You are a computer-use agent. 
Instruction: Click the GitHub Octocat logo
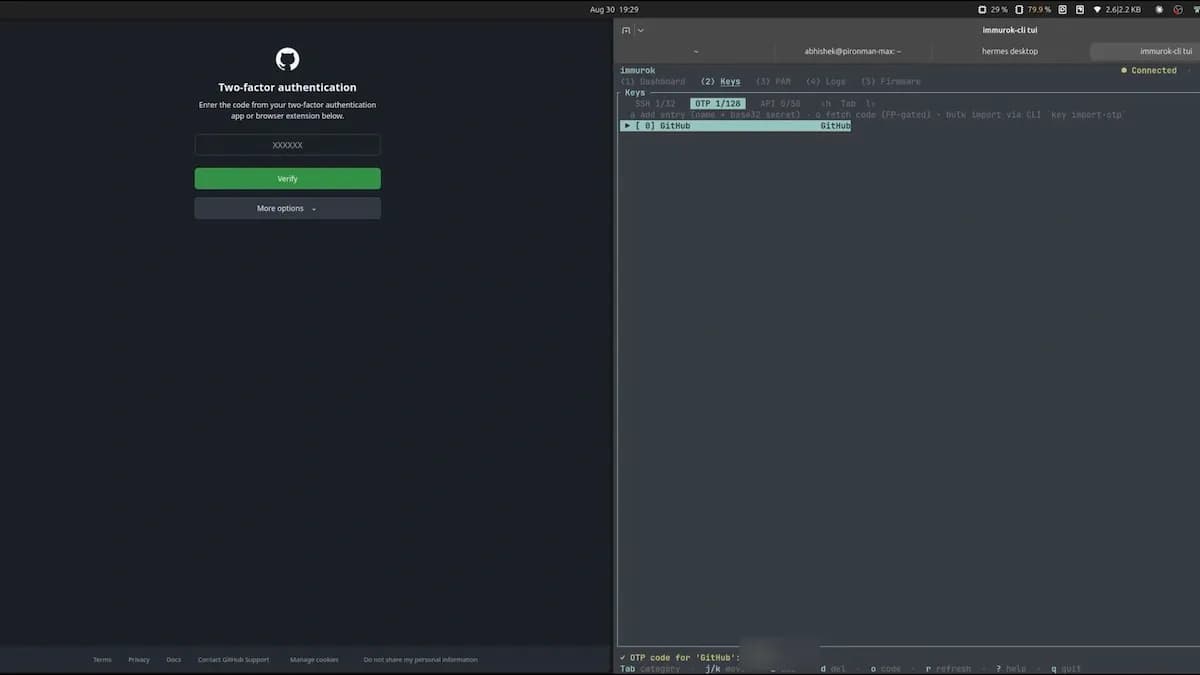(287, 59)
